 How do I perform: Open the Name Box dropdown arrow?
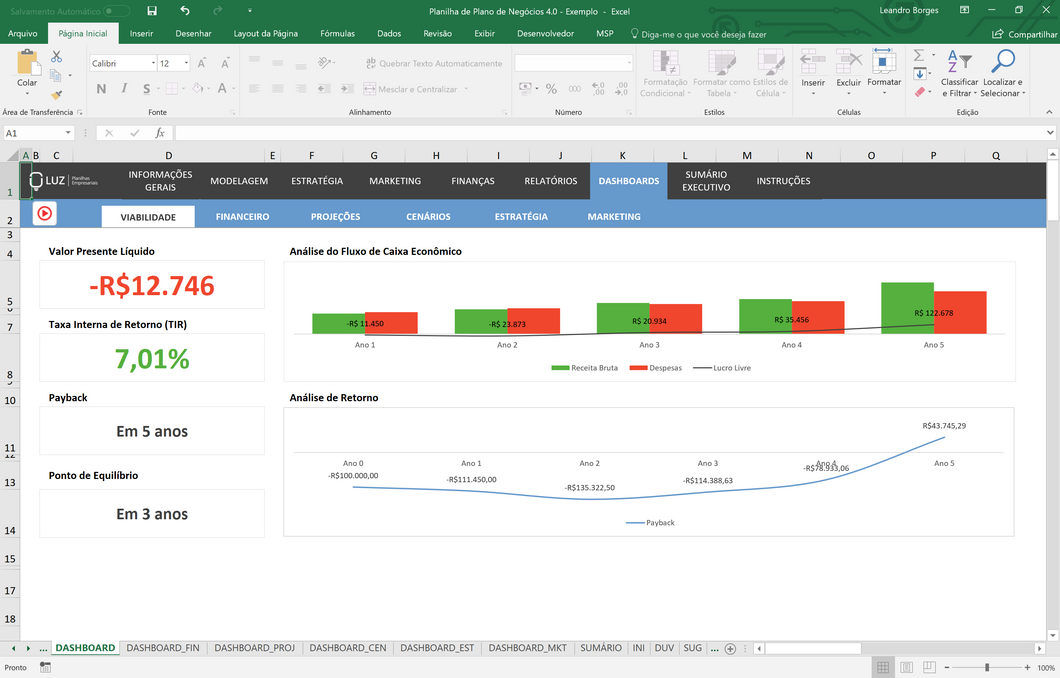click(68, 133)
